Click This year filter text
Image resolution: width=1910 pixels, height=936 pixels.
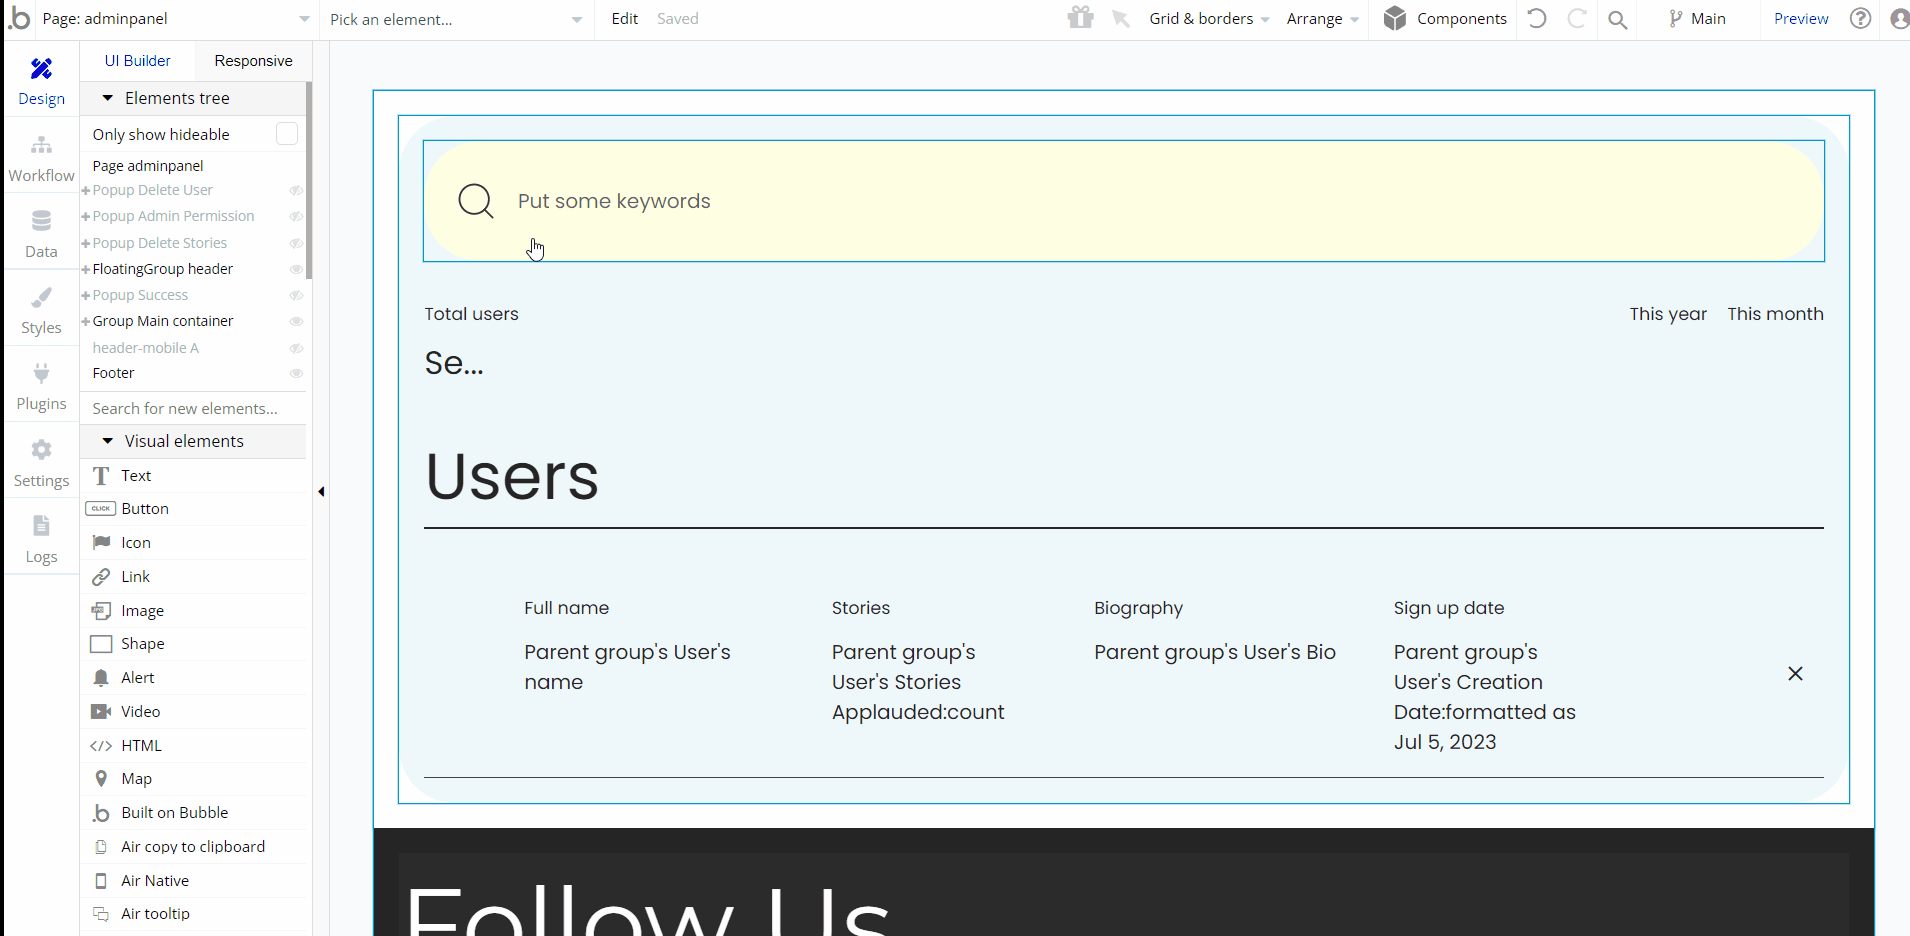[x=1668, y=314]
